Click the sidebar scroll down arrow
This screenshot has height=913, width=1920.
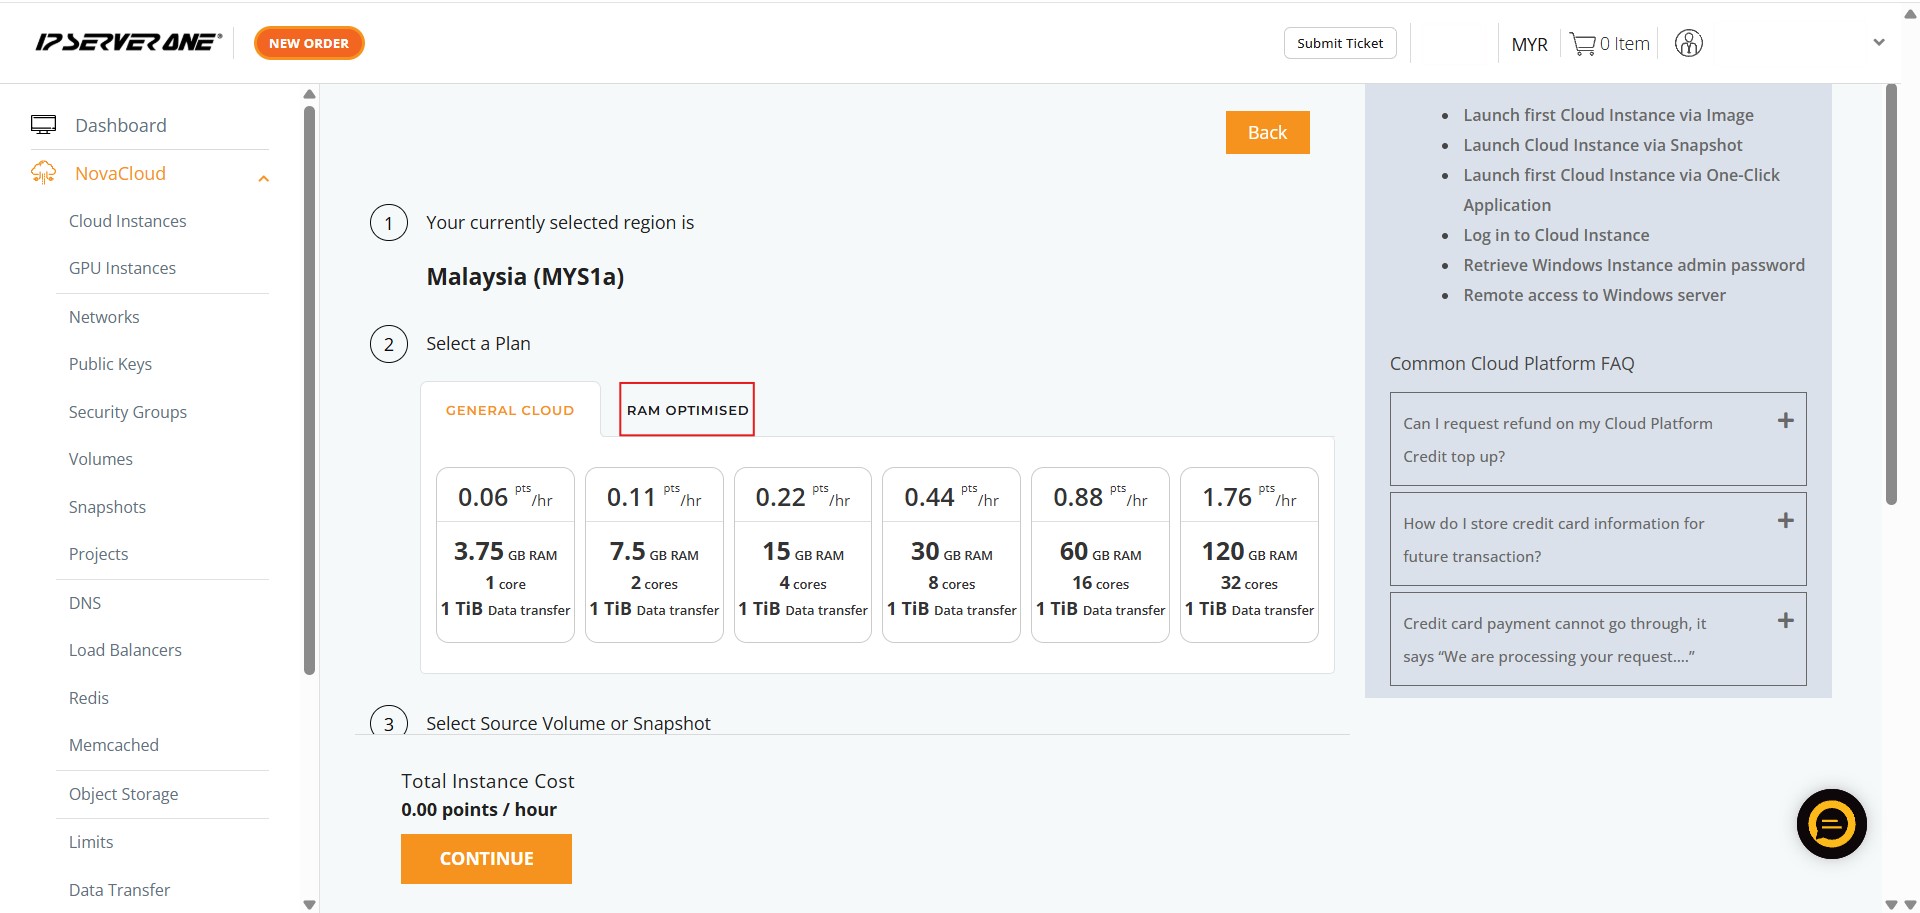(309, 904)
